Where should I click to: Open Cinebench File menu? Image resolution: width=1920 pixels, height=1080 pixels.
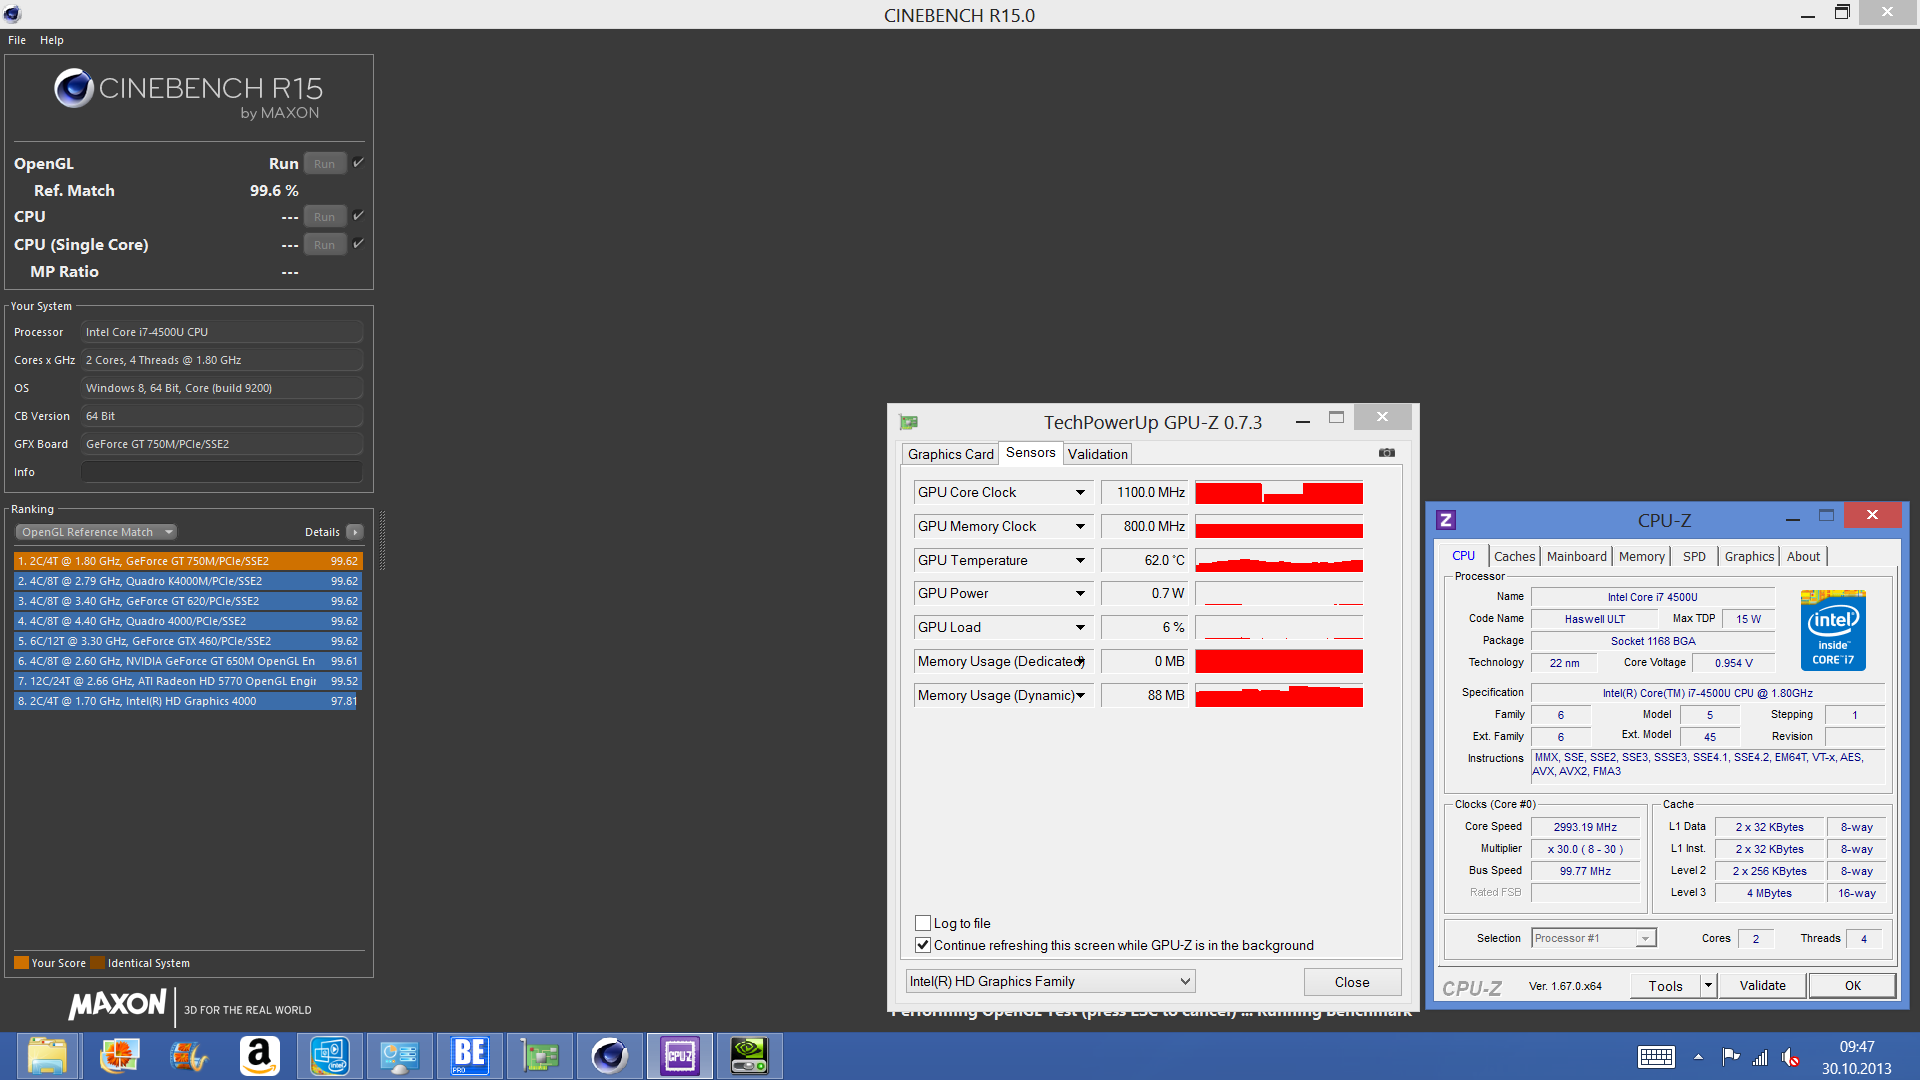point(17,40)
